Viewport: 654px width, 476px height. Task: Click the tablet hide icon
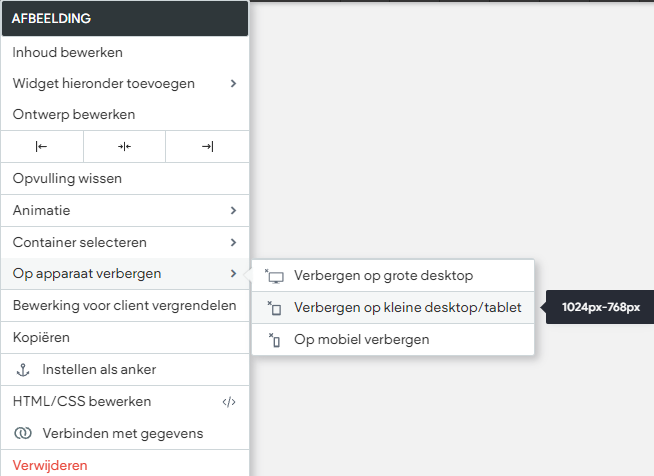point(274,308)
